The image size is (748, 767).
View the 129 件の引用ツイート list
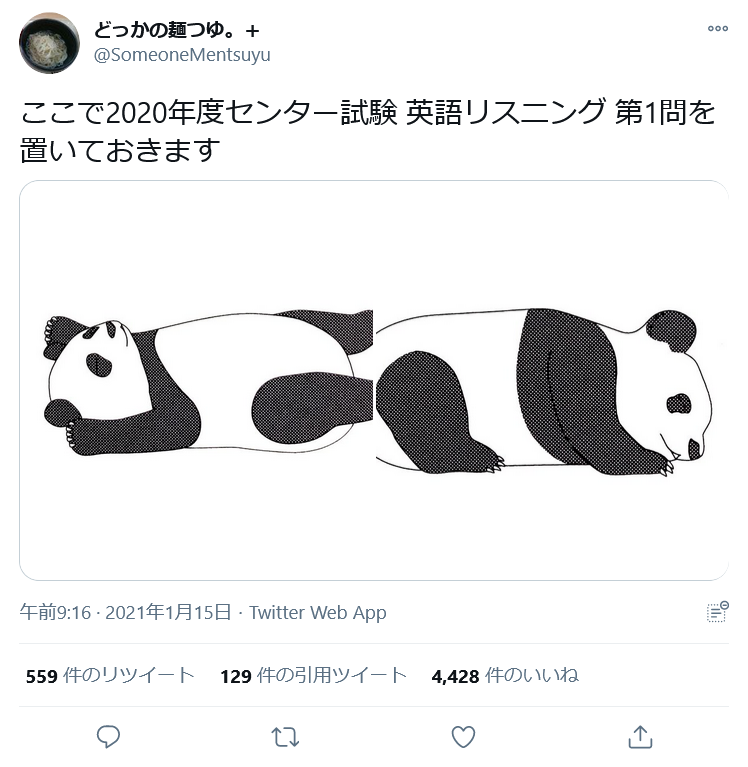[x=313, y=675]
